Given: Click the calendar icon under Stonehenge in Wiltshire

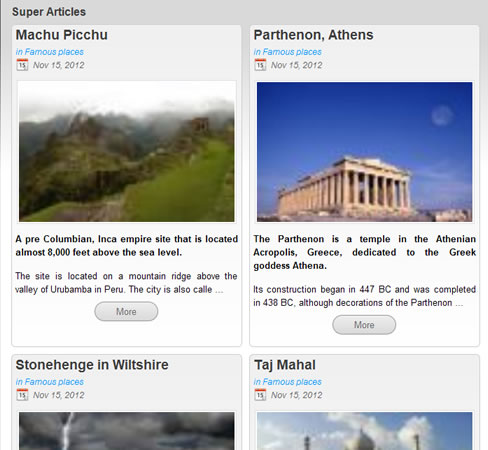Looking at the screenshot, I should pos(22,395).
